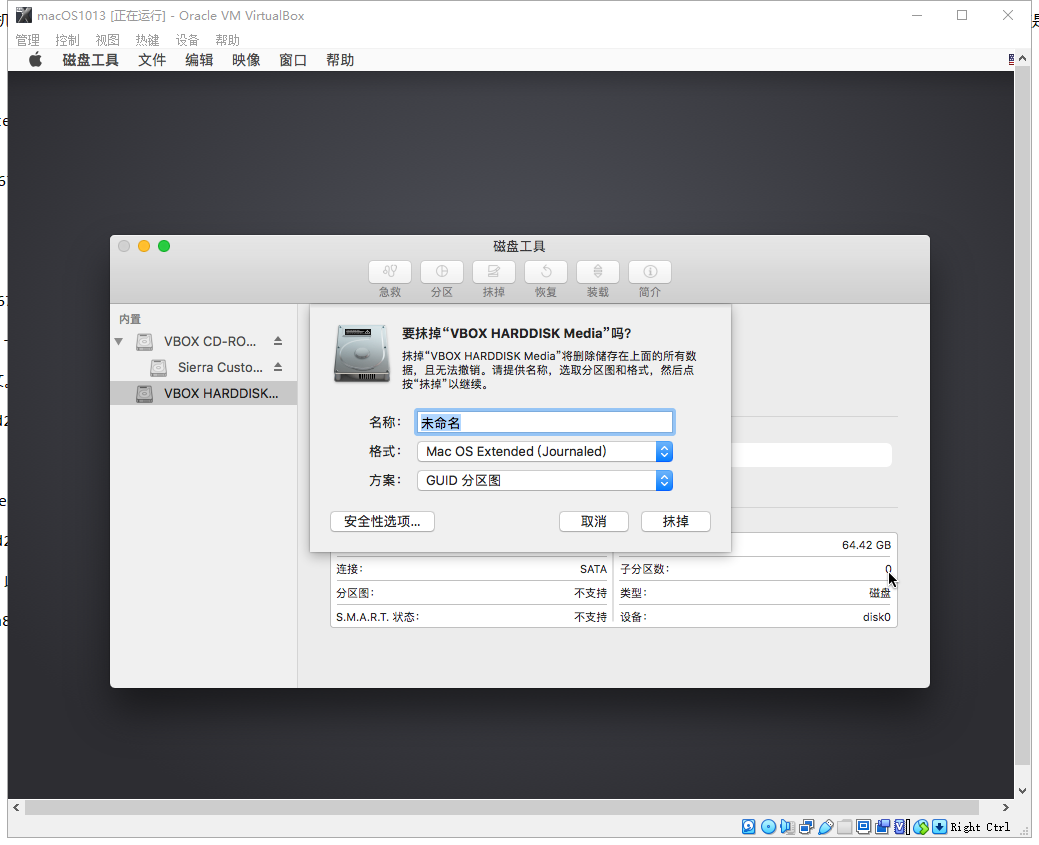The width and height of the screenshot is (1039, 845).
Task: Click the VirtualBox hard disk status icon
Action: point(749,826)
